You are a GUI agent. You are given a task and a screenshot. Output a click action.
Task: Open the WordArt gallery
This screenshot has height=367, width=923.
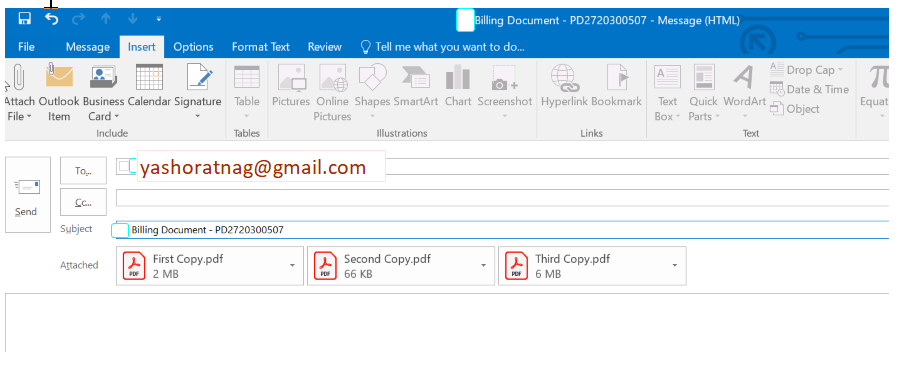(x=745, y=92)
